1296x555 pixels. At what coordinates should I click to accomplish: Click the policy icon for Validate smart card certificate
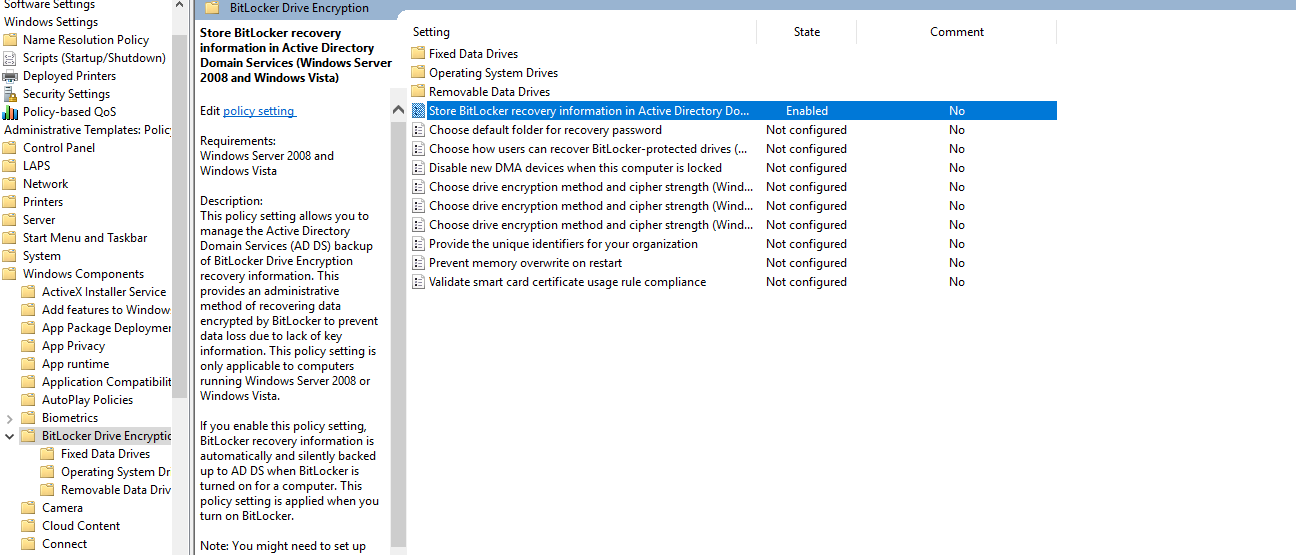418,282
